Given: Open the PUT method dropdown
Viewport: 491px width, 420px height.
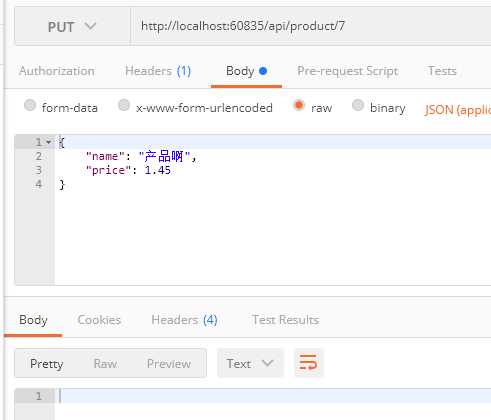Looking at the screenshot, I should 72,27.
